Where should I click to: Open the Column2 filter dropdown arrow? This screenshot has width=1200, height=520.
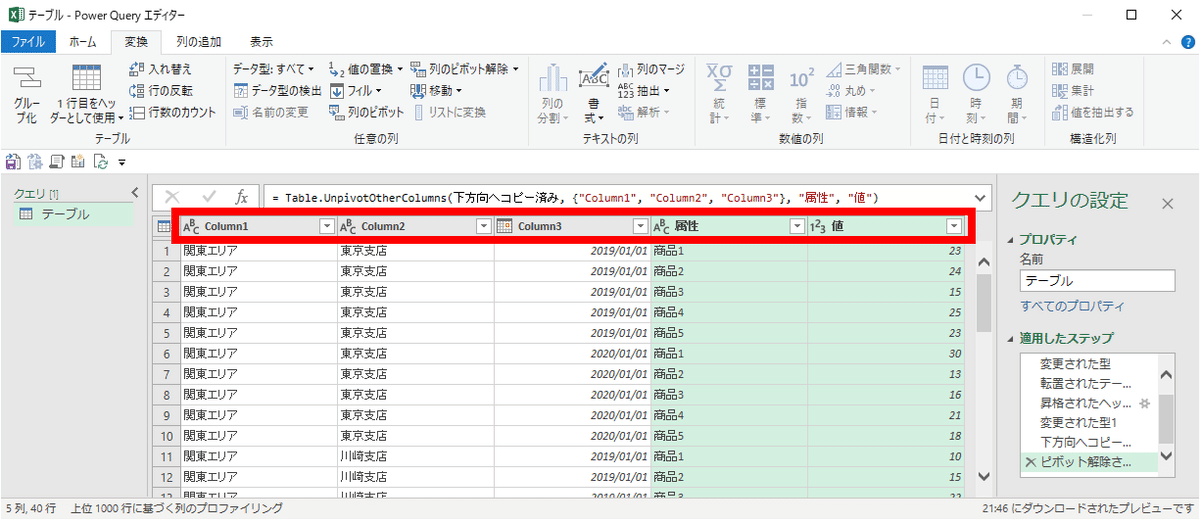(x=483, y=227)
